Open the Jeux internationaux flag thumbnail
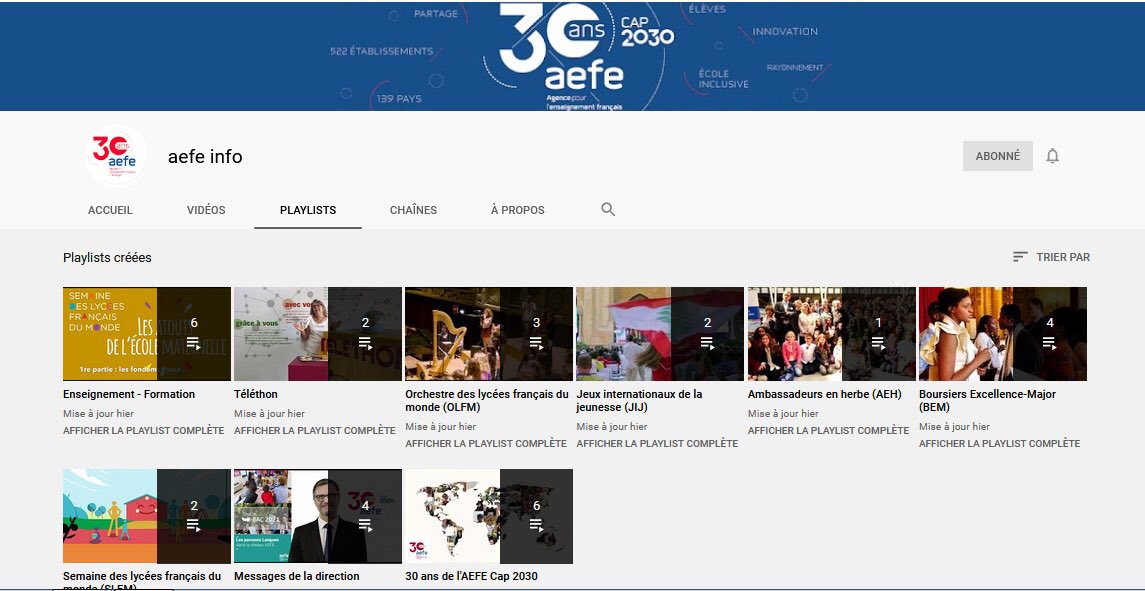Screen dimensions: 1145x591 660,334
